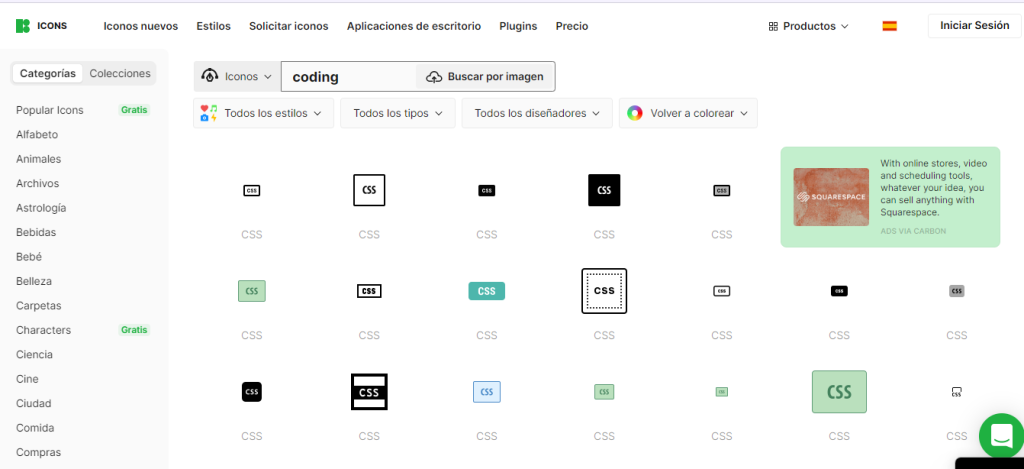Viewport: 1024px width, 469px height.
Task: Open Todos los diseñadores dropdown
Action: (x=537, y=113)
